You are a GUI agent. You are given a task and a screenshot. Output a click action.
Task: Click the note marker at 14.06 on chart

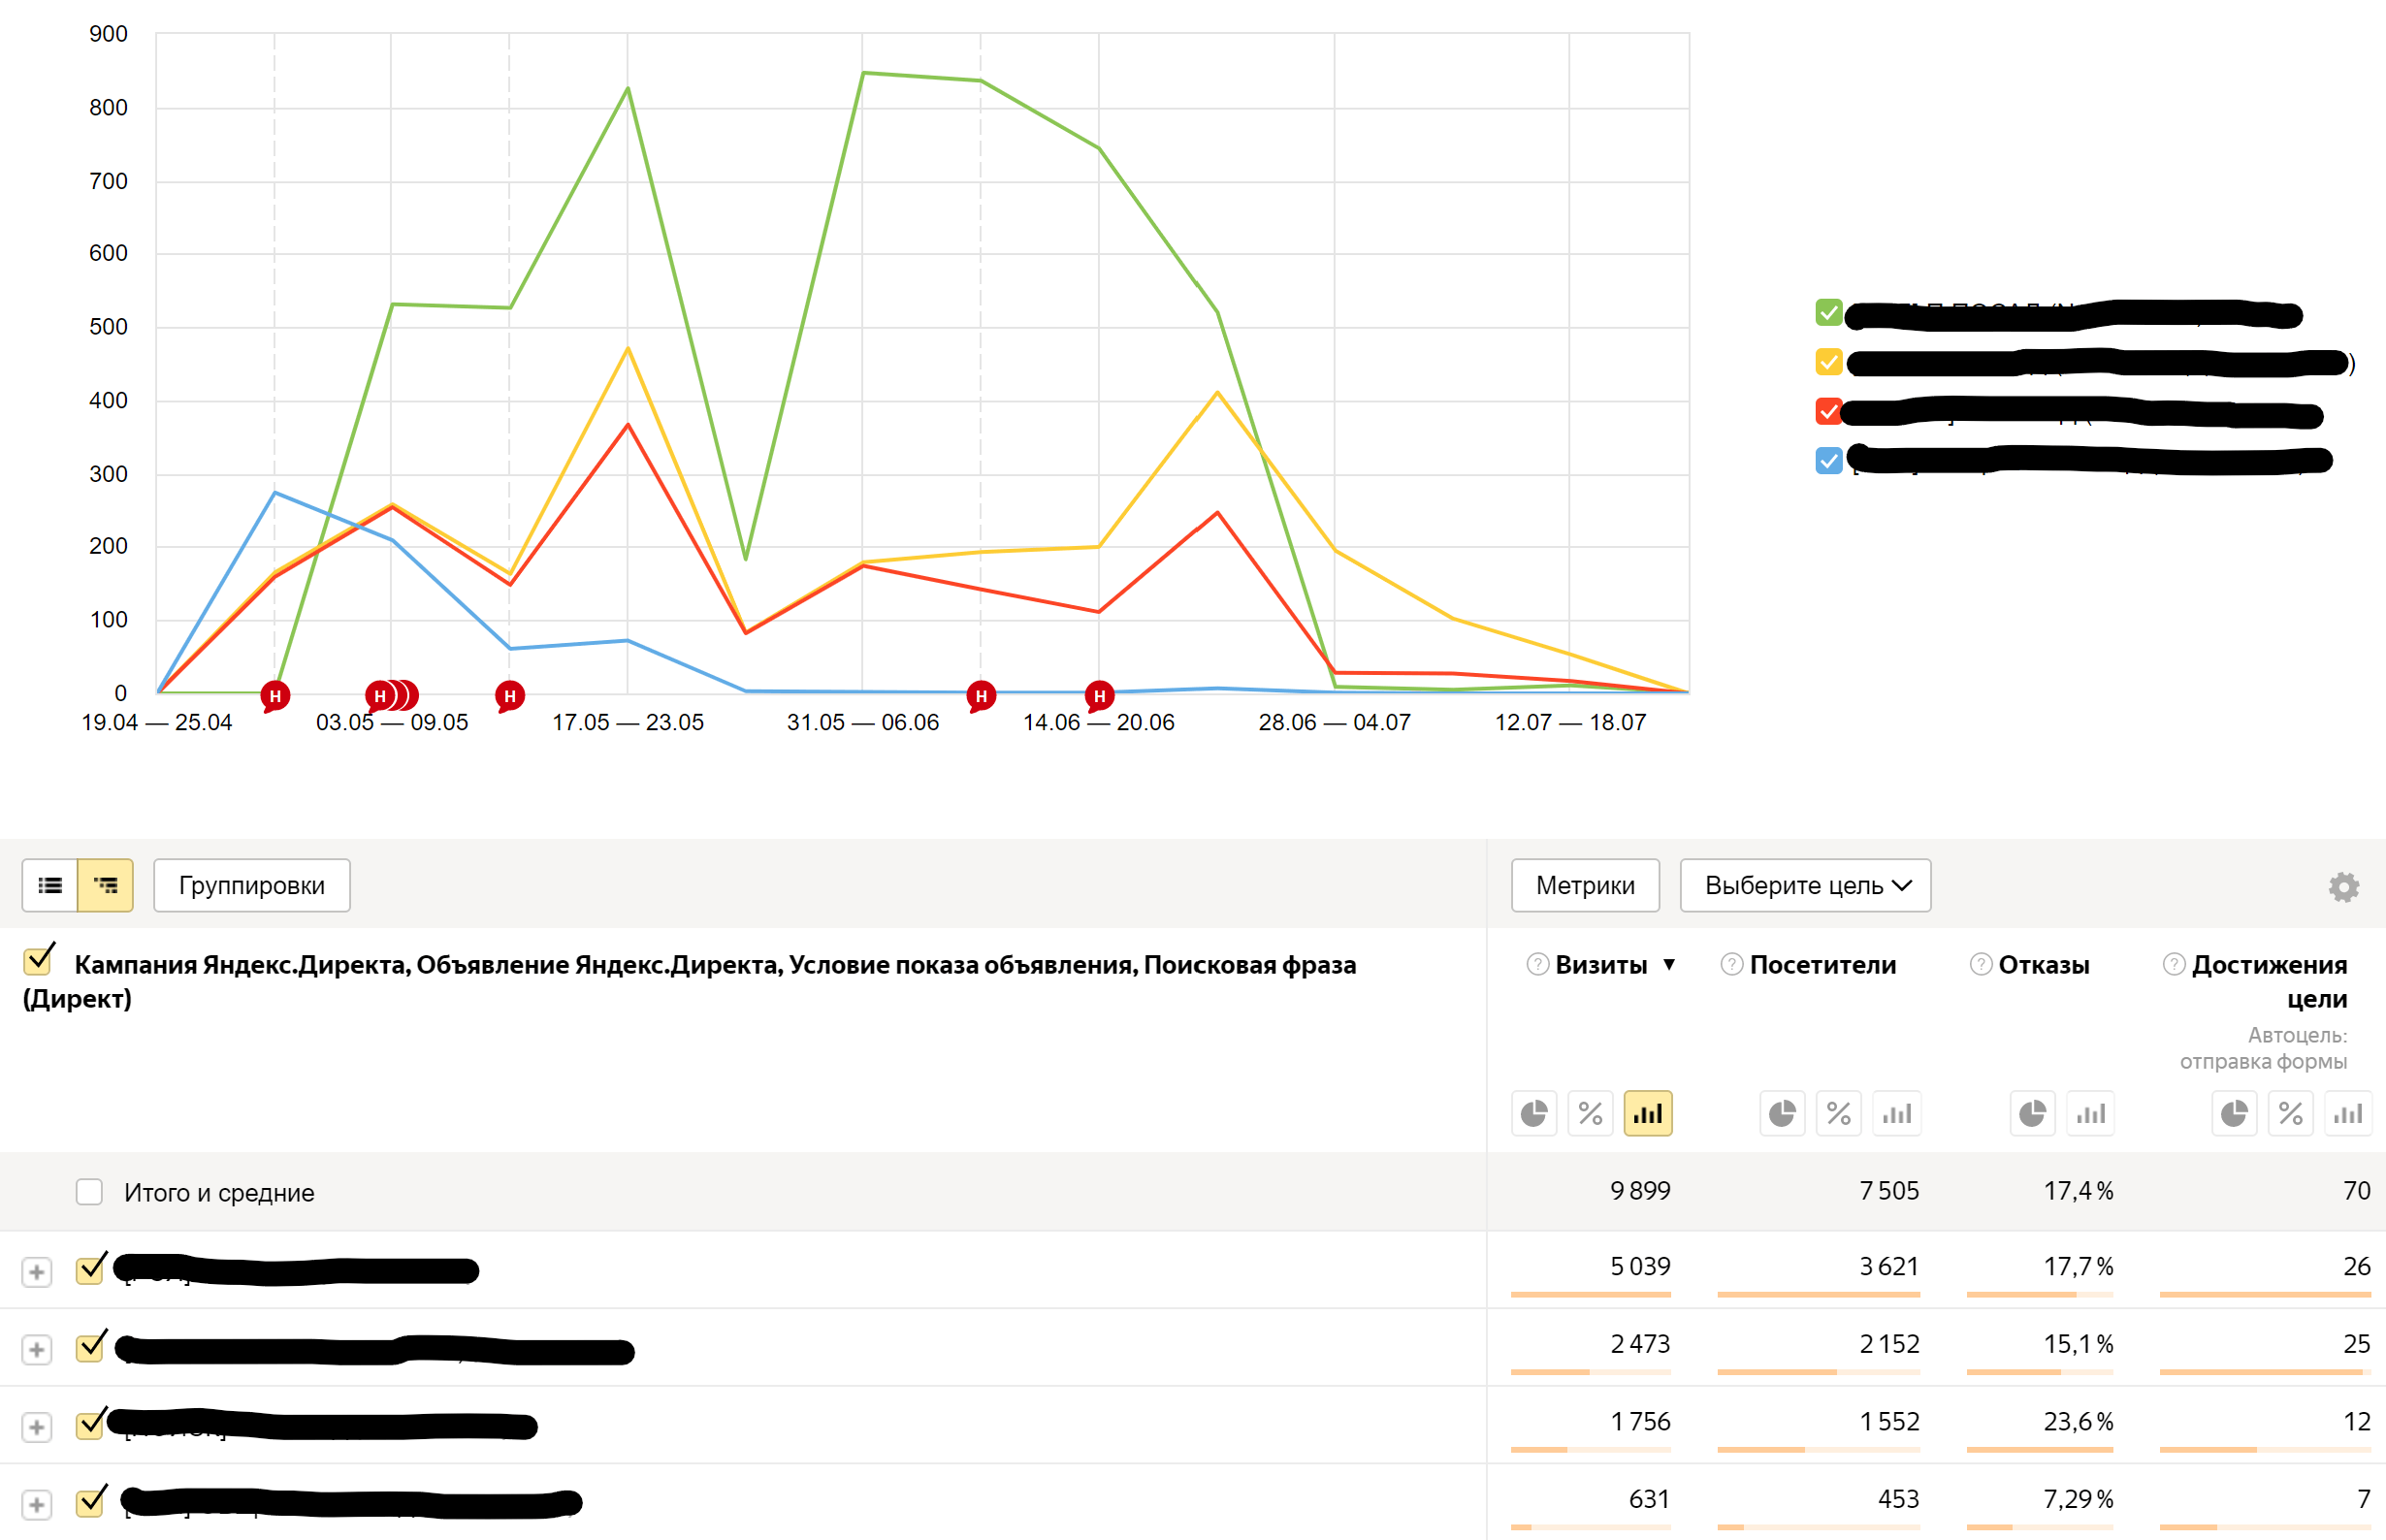[1099, 696]
